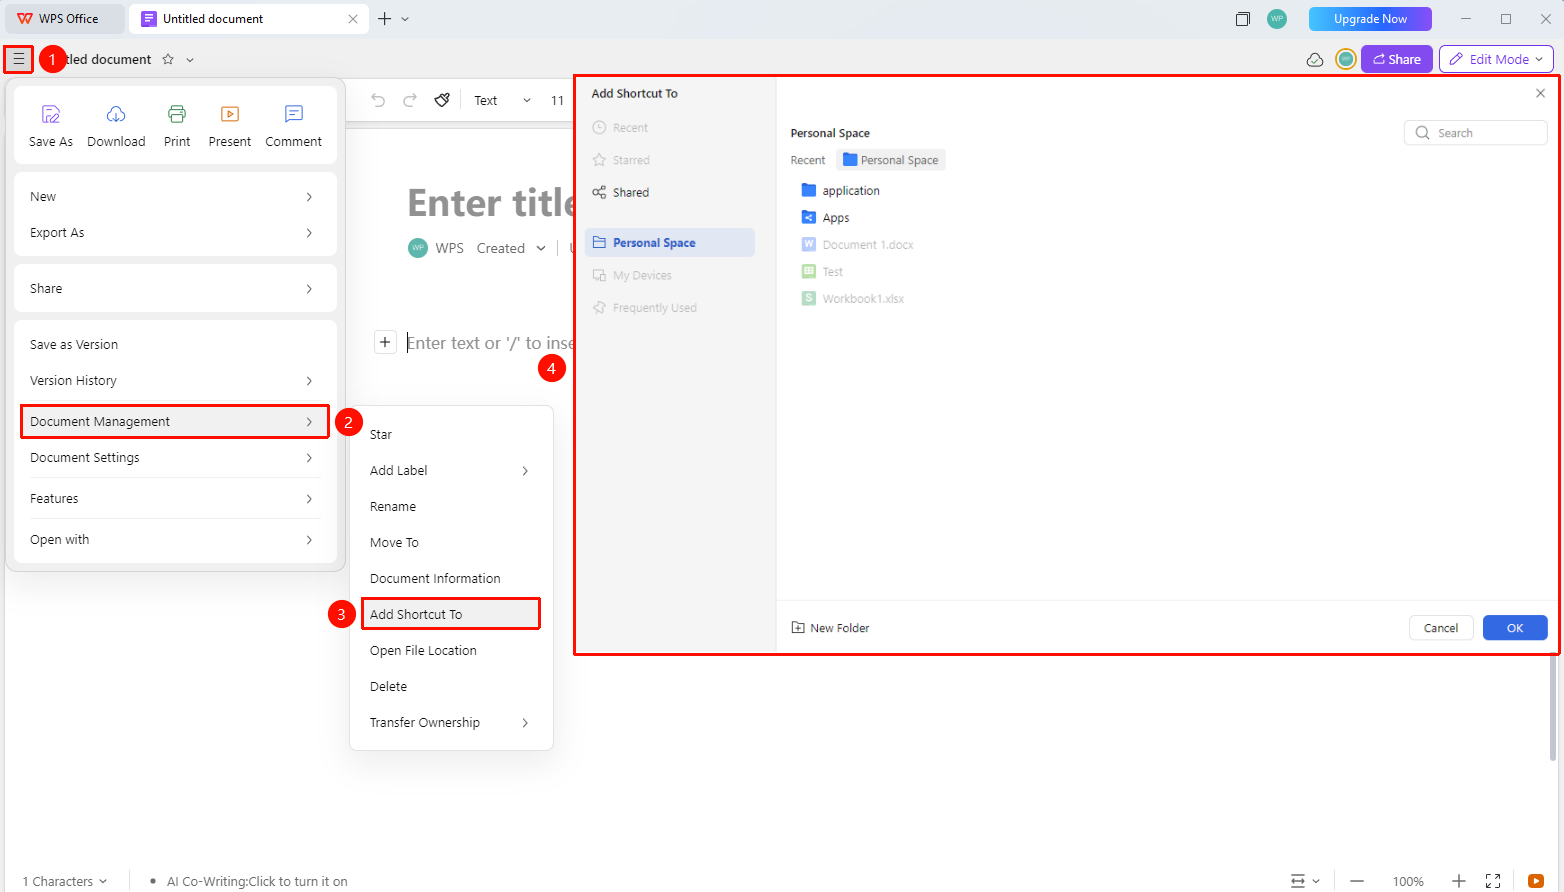
Task: Click the Enter title heading field
Action: (x=491, y=203)
